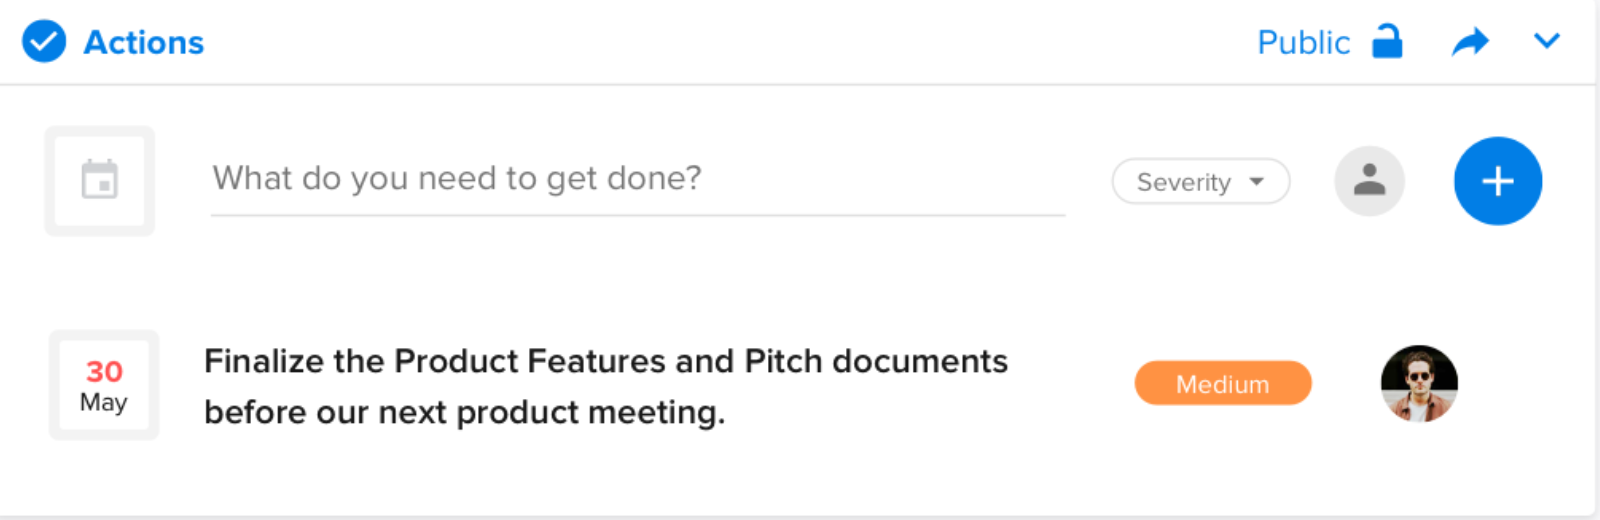Image resolution: width=1600 pixels, height=520 pixels.
Task: Add the action with the blue plus button
Action: tap(1498, 181)
